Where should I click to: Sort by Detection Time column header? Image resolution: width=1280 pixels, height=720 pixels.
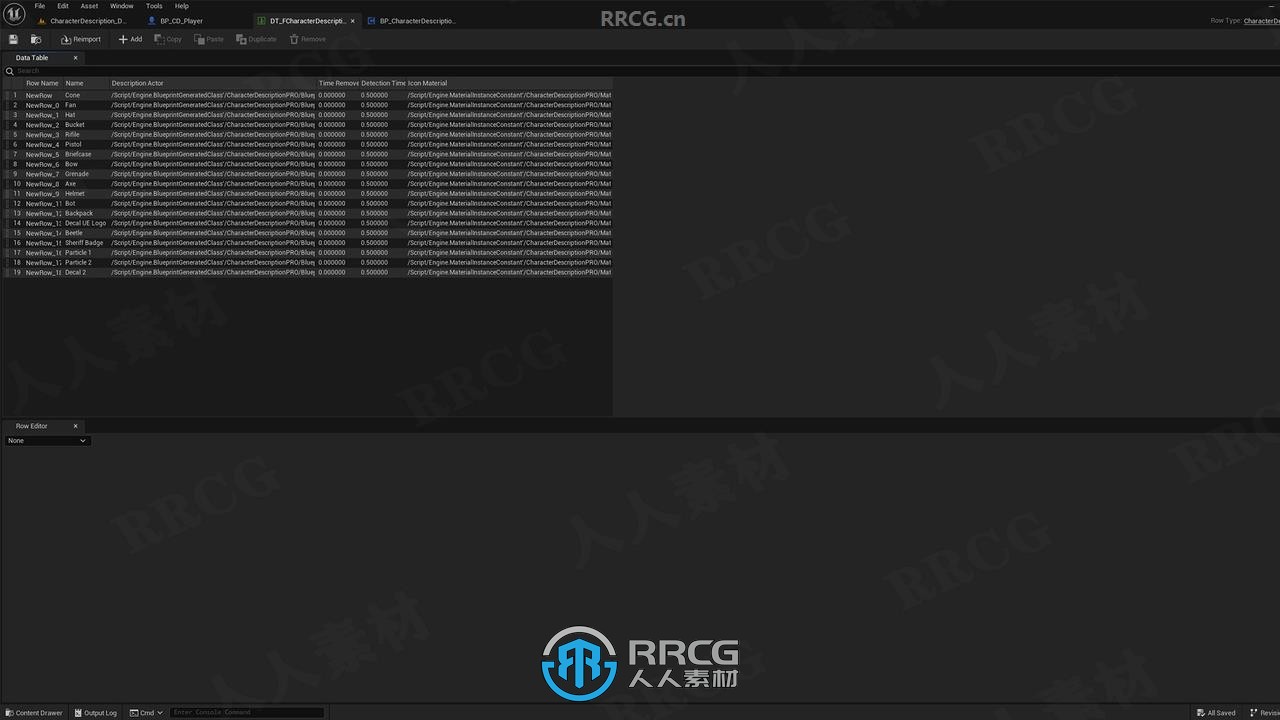pos(383,83)
